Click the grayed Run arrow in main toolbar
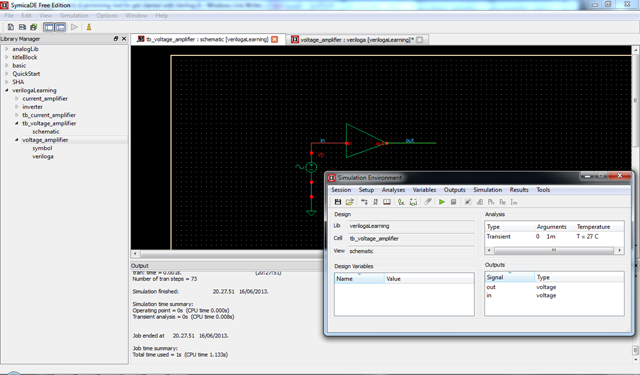This screenshot has height=375, width=640. coord(74,27)
